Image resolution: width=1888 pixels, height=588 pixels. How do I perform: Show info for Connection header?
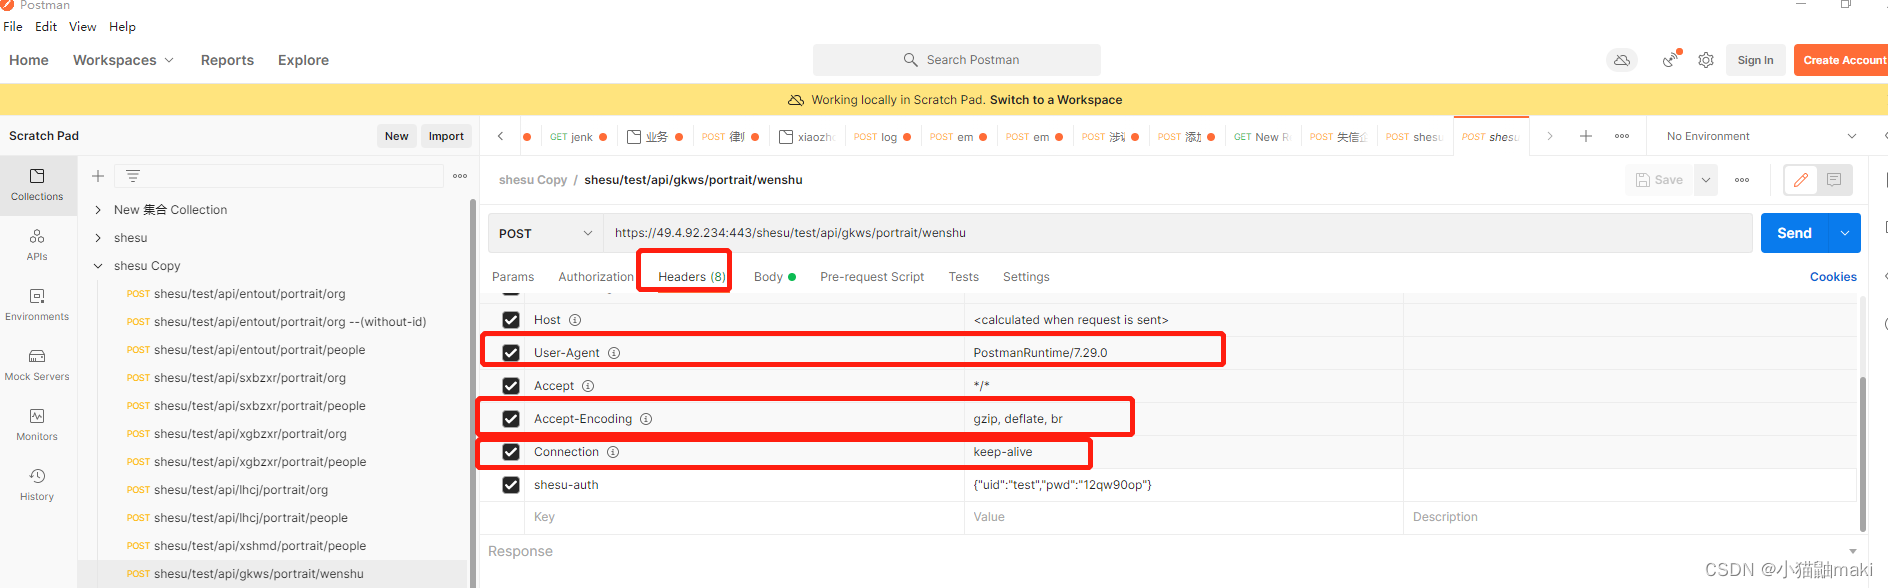click(613, 452)
